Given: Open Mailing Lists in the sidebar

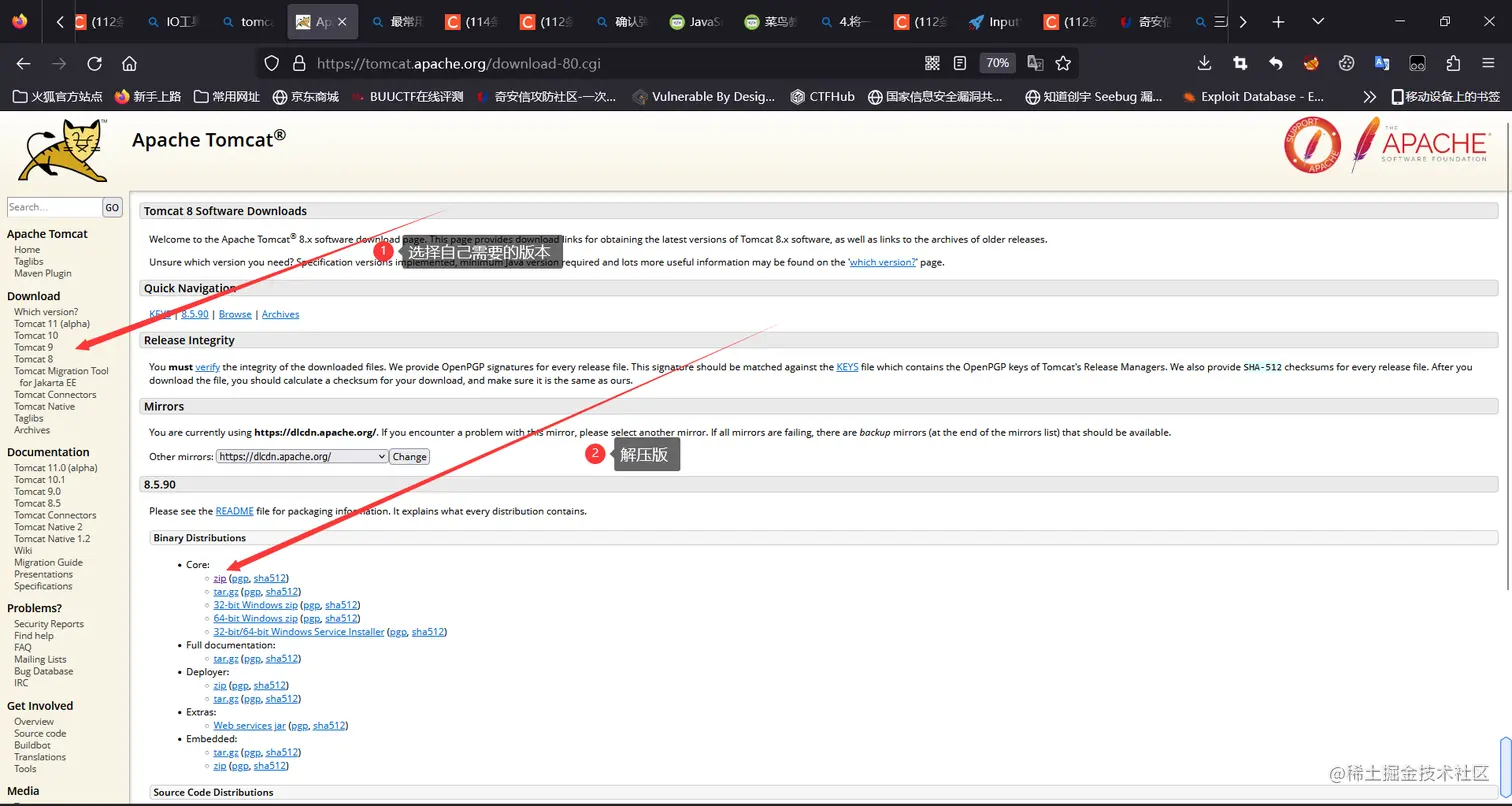Looking at the screenshot, I should [x=40, y=659].
